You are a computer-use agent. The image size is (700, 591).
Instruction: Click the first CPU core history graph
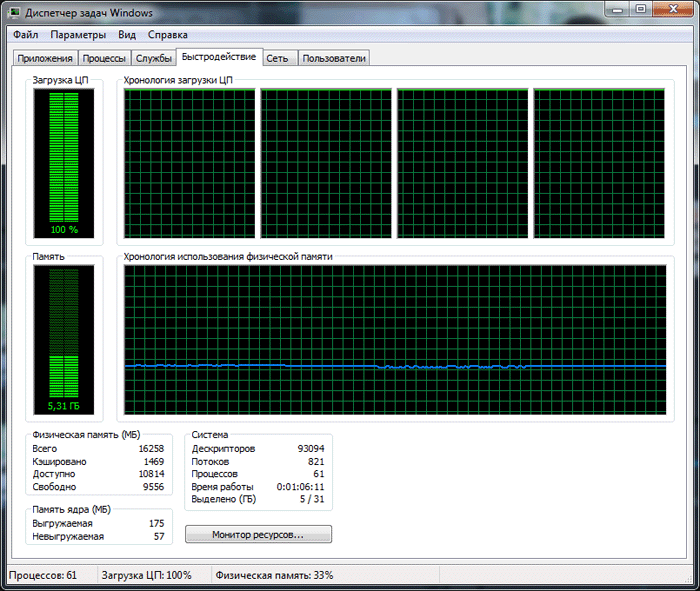tap(189, 163)
